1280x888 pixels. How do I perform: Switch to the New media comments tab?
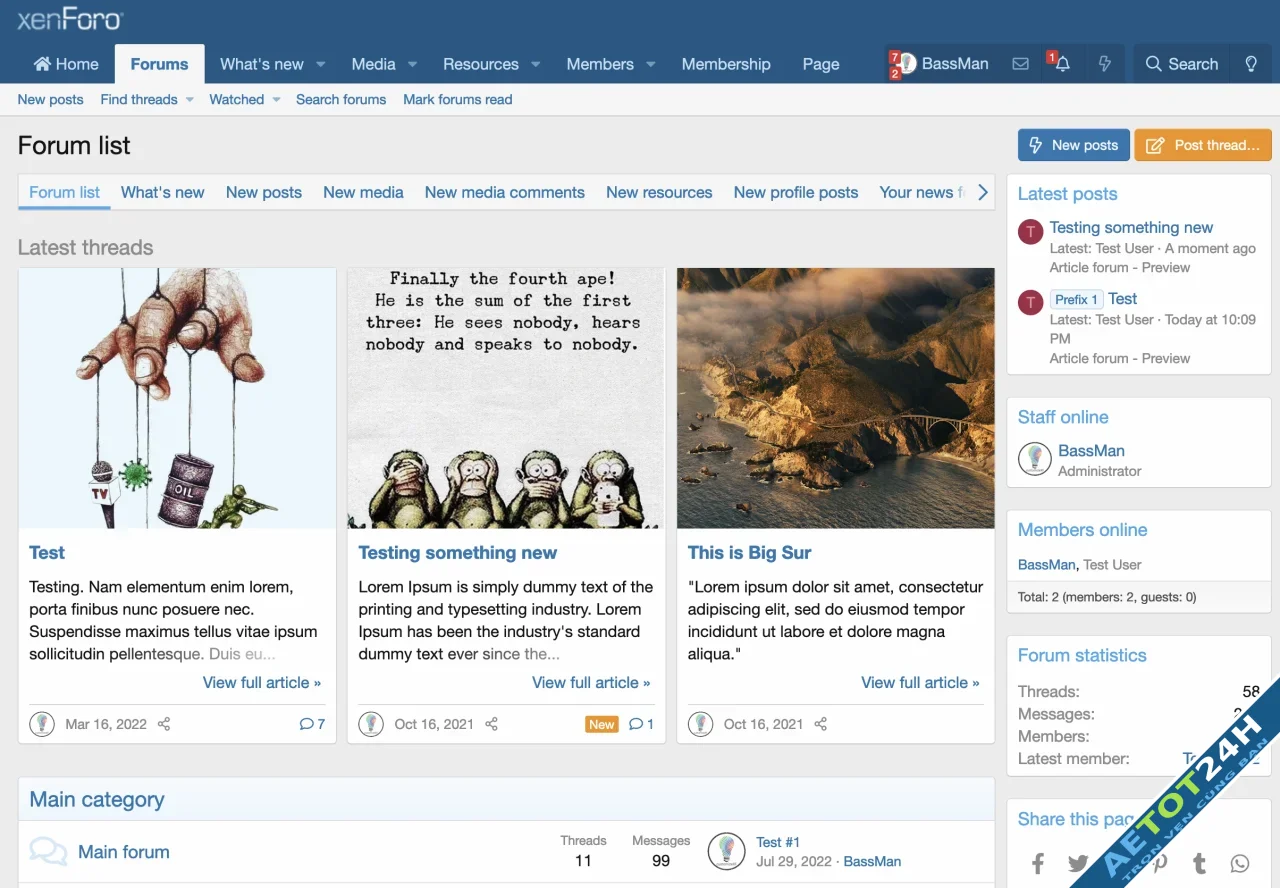[504, 192]
